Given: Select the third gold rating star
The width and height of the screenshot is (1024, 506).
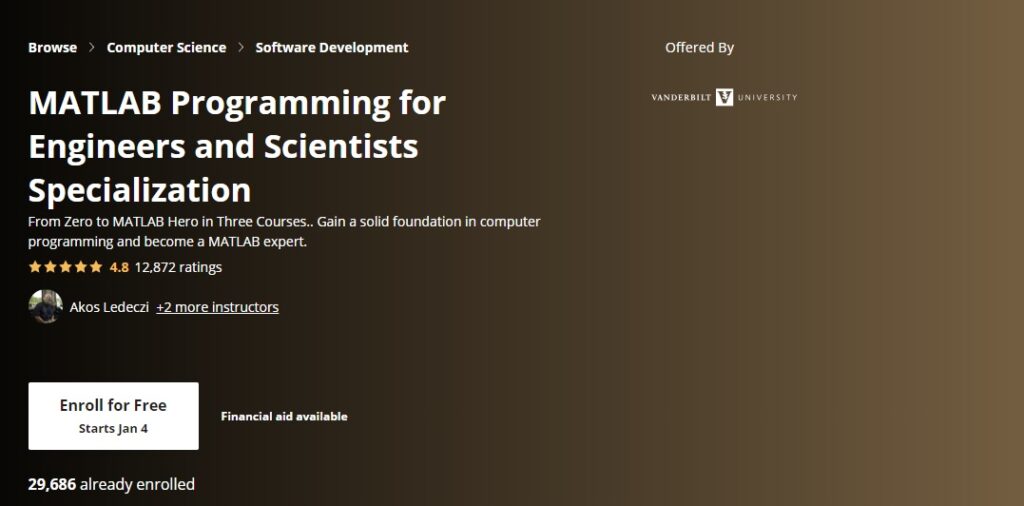Looking at the screenshot, I should [65, 267].
